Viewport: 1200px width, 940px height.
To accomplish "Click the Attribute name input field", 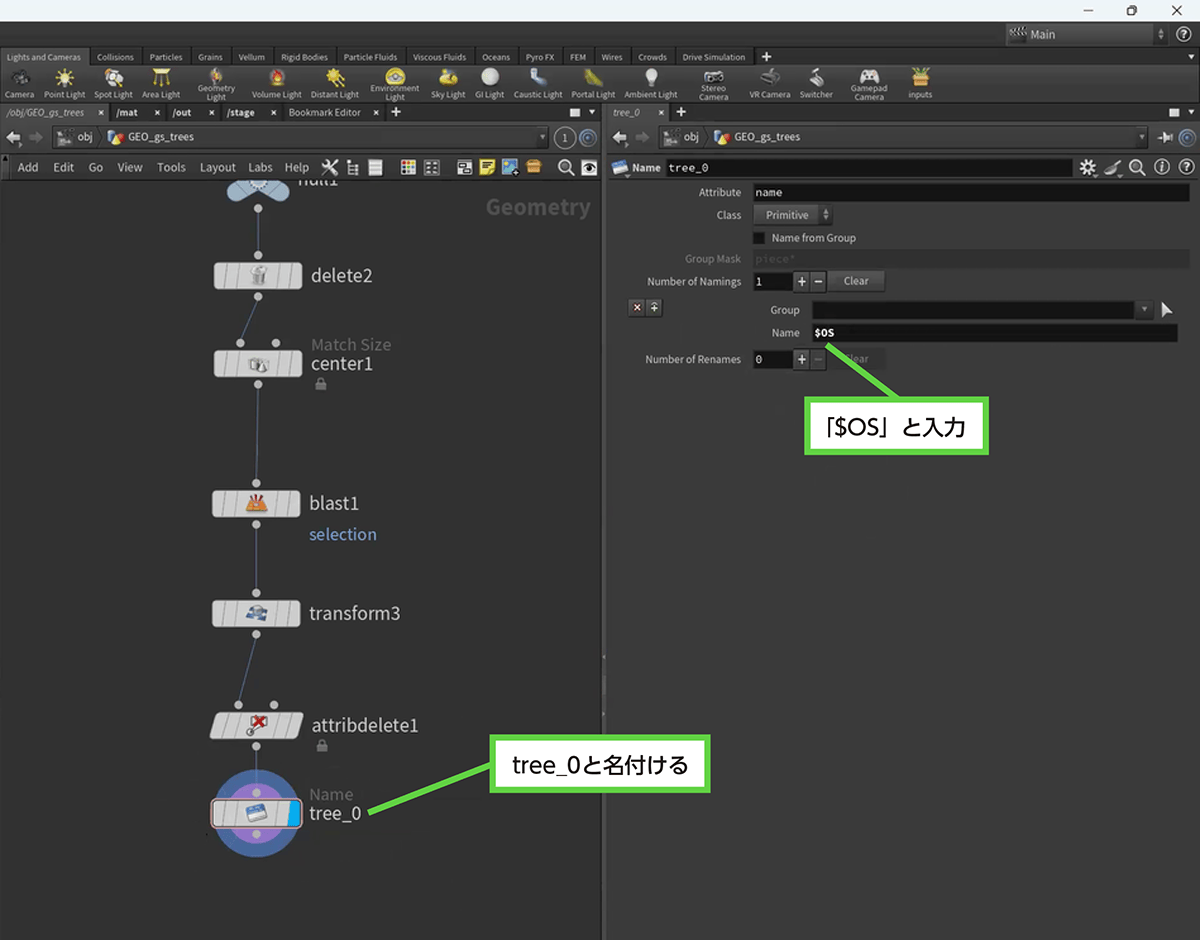I will [970, 192].
